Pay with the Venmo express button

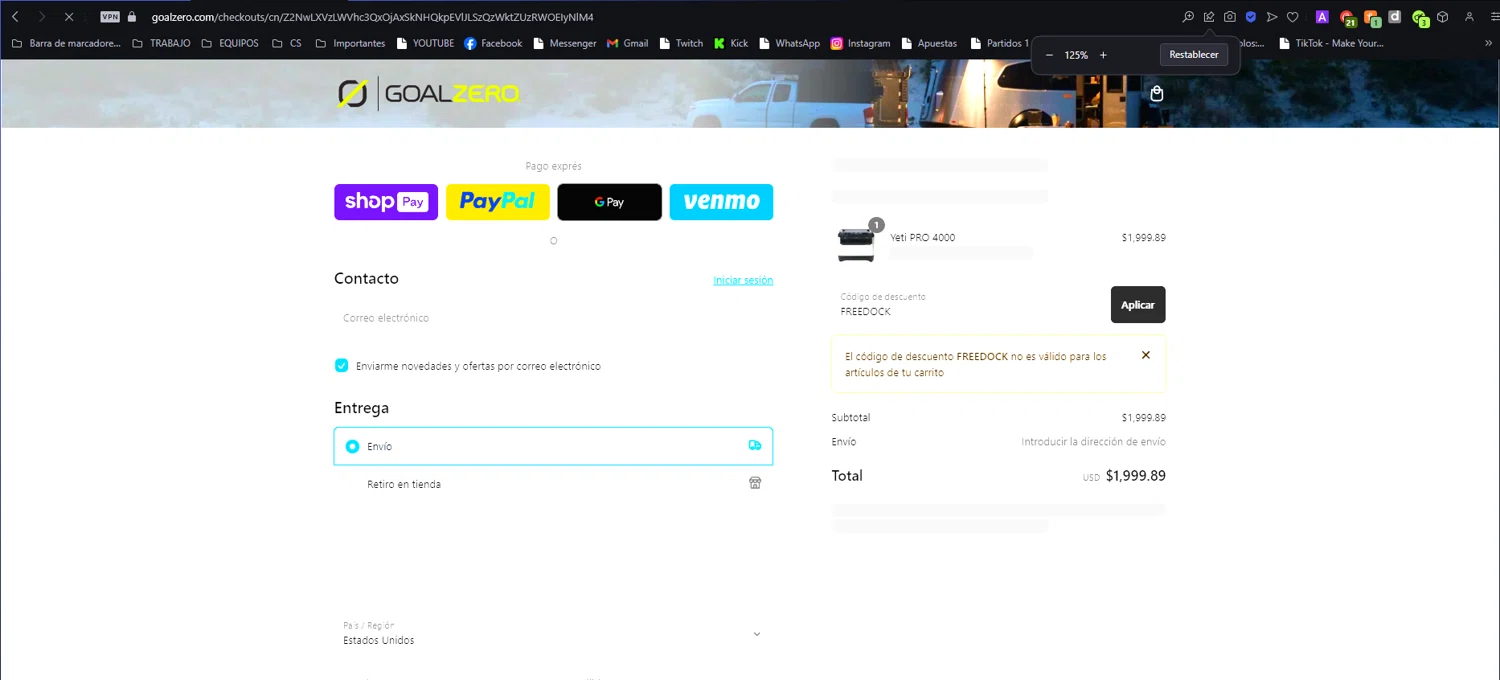(721, 202)
